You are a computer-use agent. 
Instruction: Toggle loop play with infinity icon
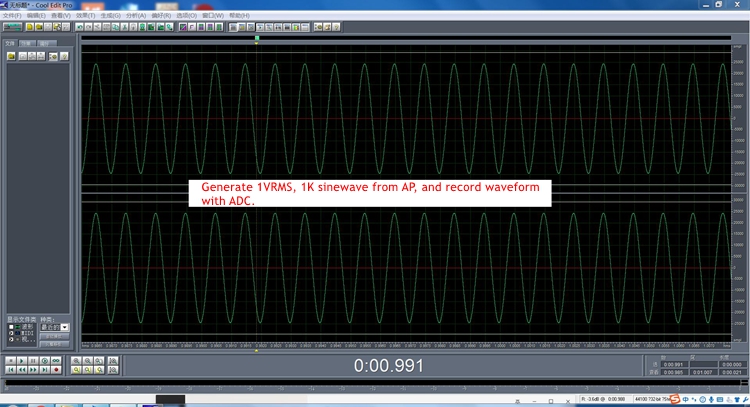tap(56, 360)
